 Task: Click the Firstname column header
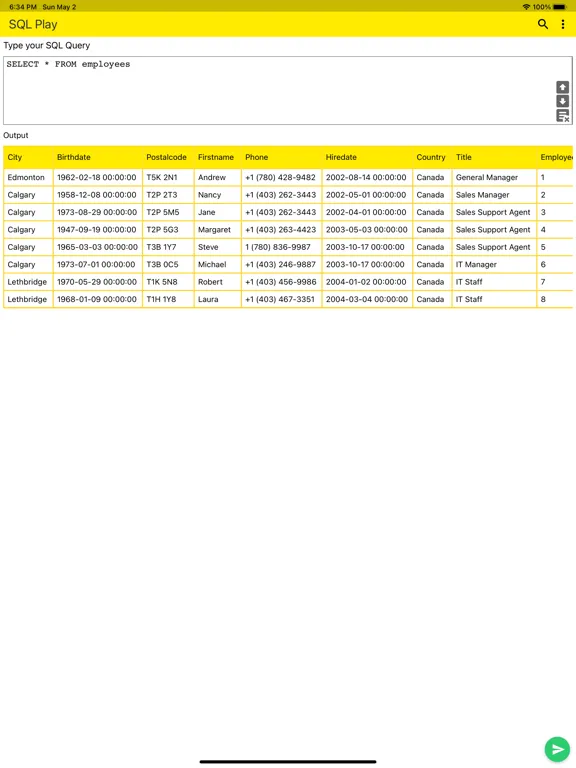click(x=217, y=157)
